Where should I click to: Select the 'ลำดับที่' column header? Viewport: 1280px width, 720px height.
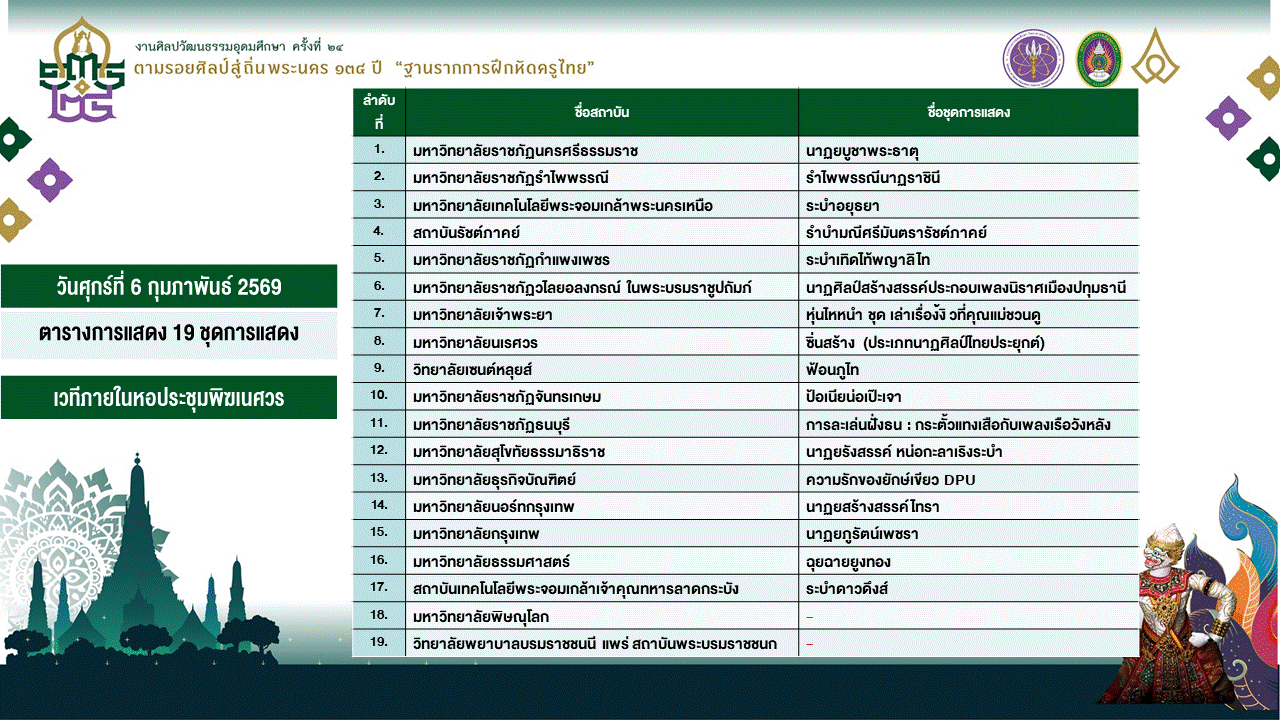(x=379, y=112)
